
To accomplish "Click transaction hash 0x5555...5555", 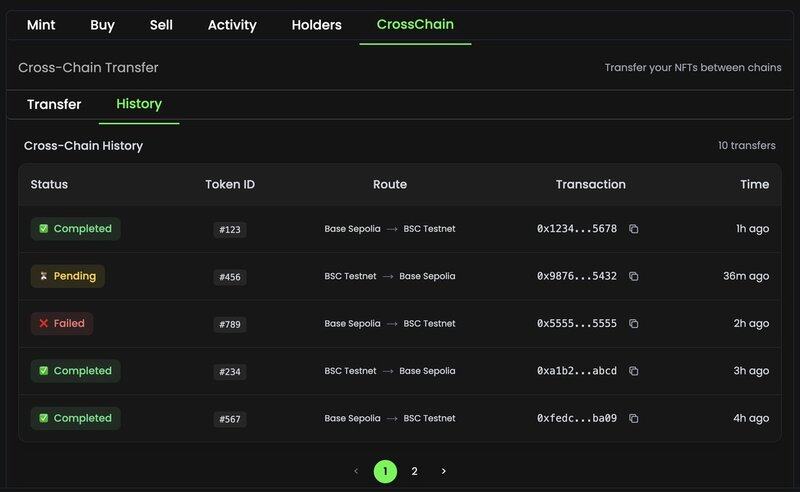I will [x=577, y=324].
